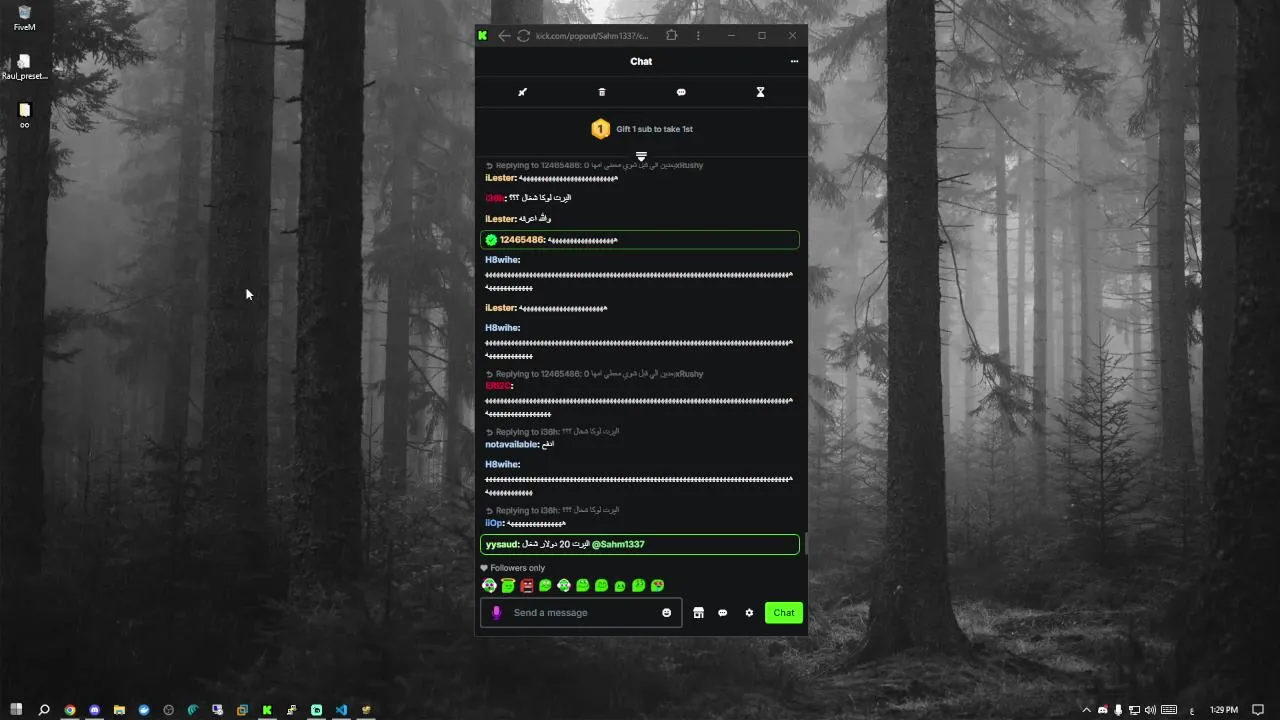Click the green Chat send button
This screenshot has height=720, width=1280.
784,613
